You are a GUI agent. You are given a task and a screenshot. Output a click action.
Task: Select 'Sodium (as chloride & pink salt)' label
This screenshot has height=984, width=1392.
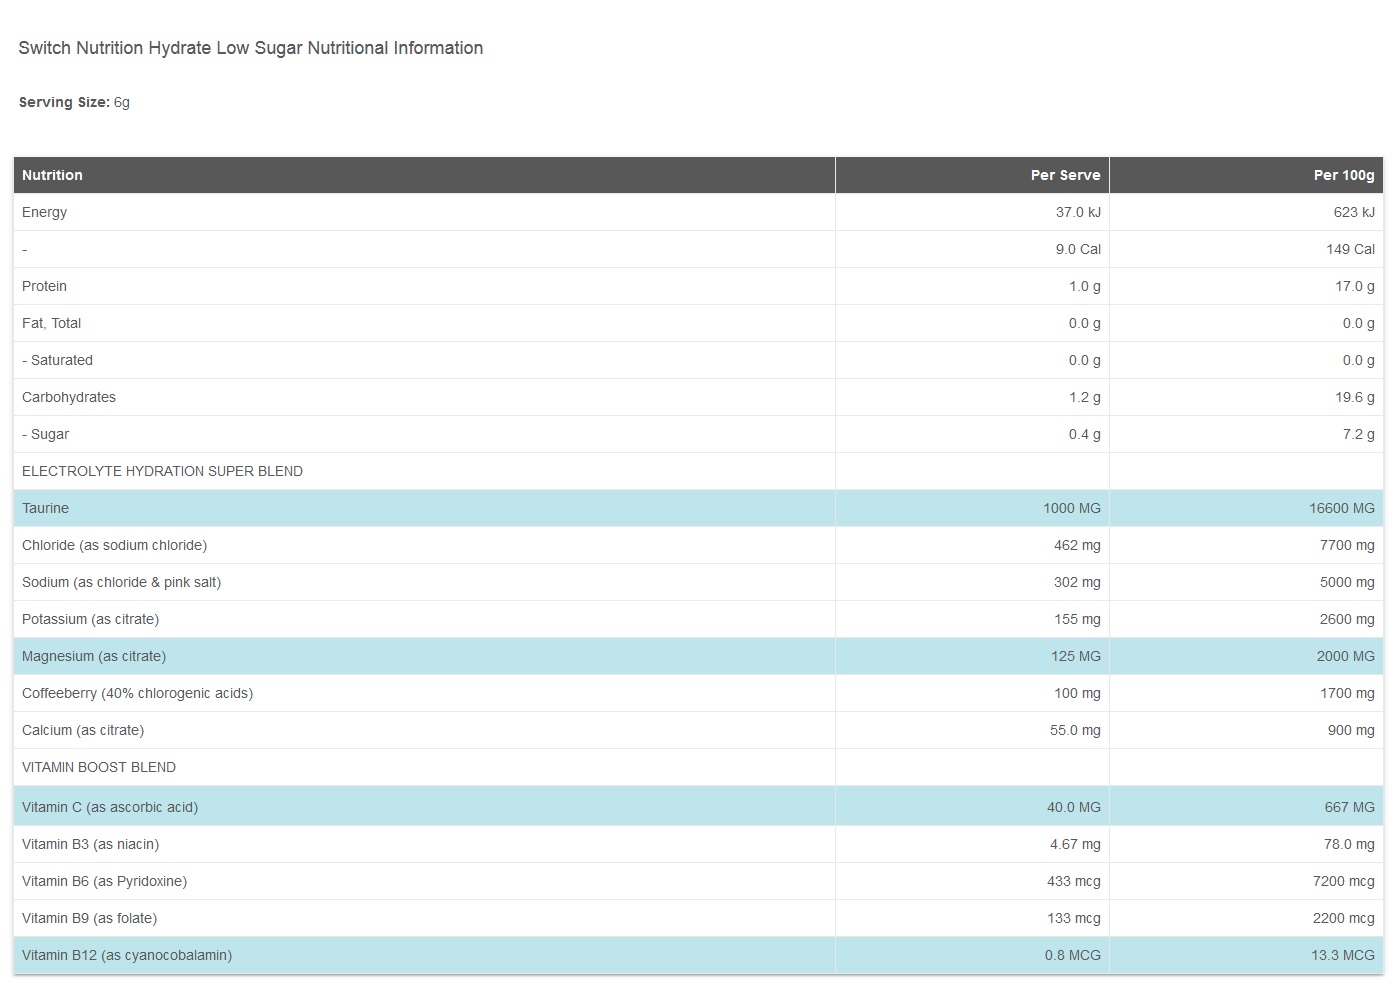coord(122,582)
